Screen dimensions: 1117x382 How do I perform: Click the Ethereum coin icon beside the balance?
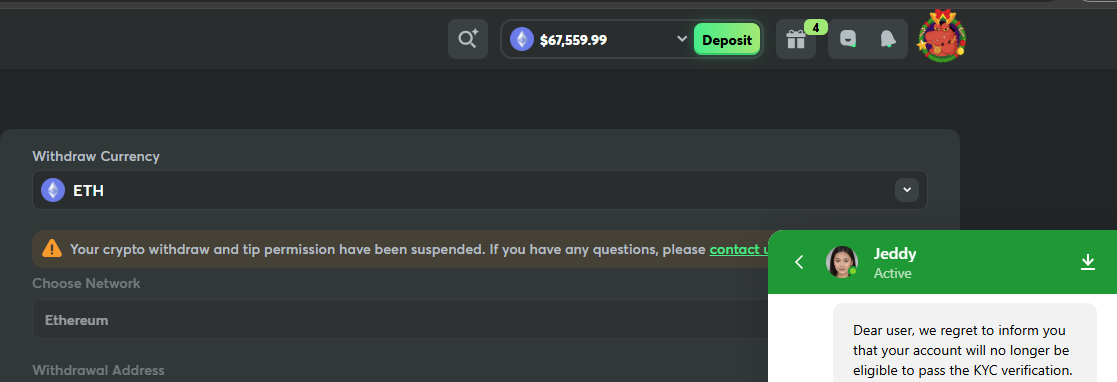[x=521, y=39]
